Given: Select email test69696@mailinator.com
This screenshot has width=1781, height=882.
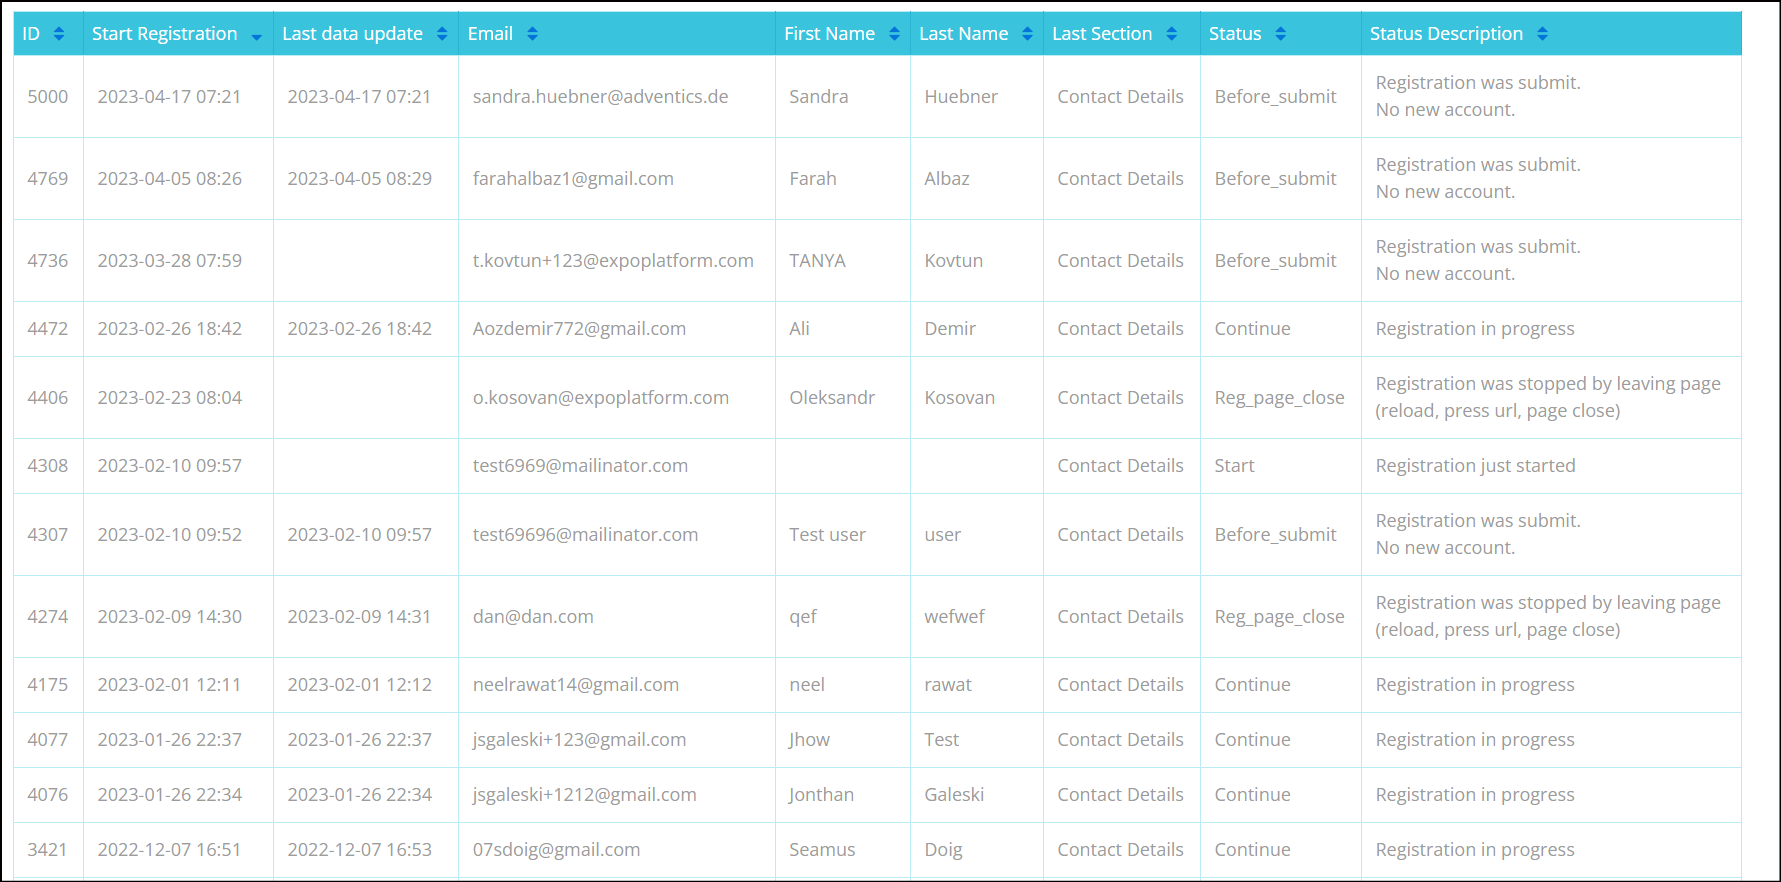Looking at the screenshot, I should point(585,535).
